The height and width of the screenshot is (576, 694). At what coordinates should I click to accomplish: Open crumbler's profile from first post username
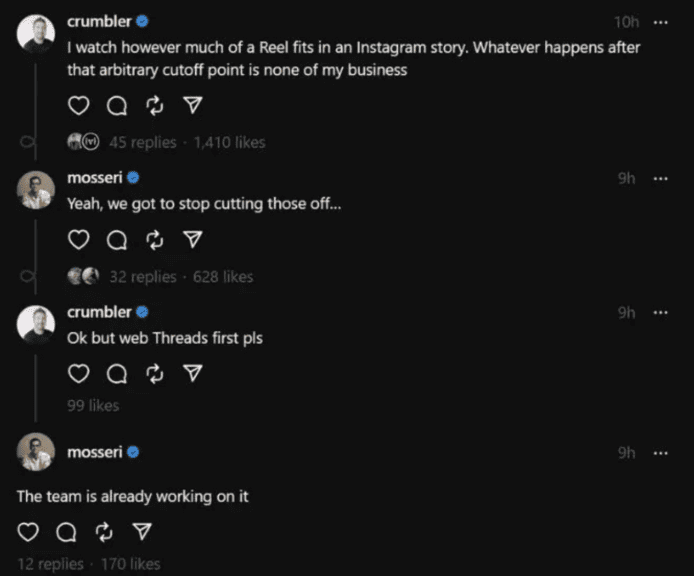point(99,21)
